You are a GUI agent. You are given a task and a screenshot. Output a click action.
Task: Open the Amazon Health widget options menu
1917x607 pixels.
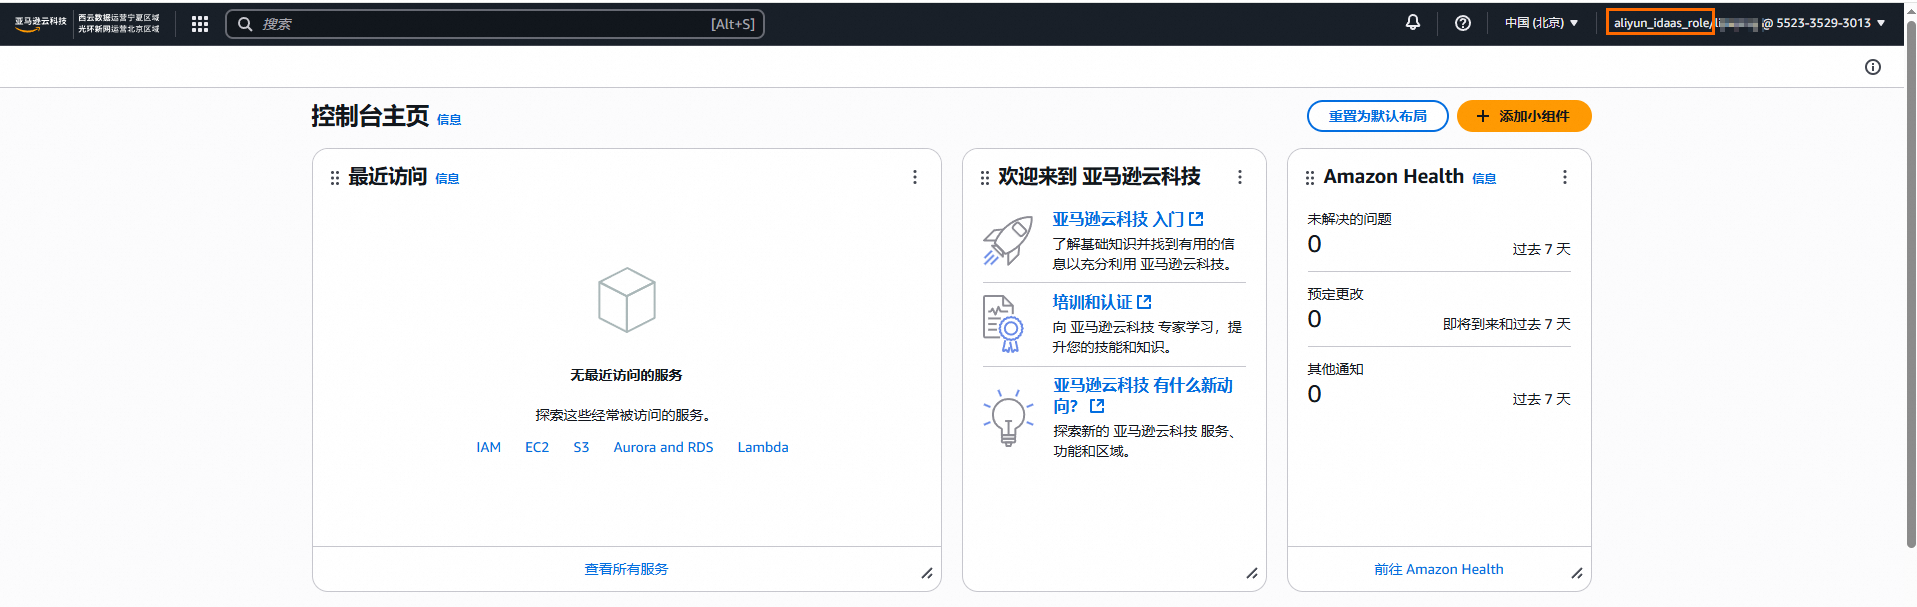pyautogui.click(x=1565, y=177)
